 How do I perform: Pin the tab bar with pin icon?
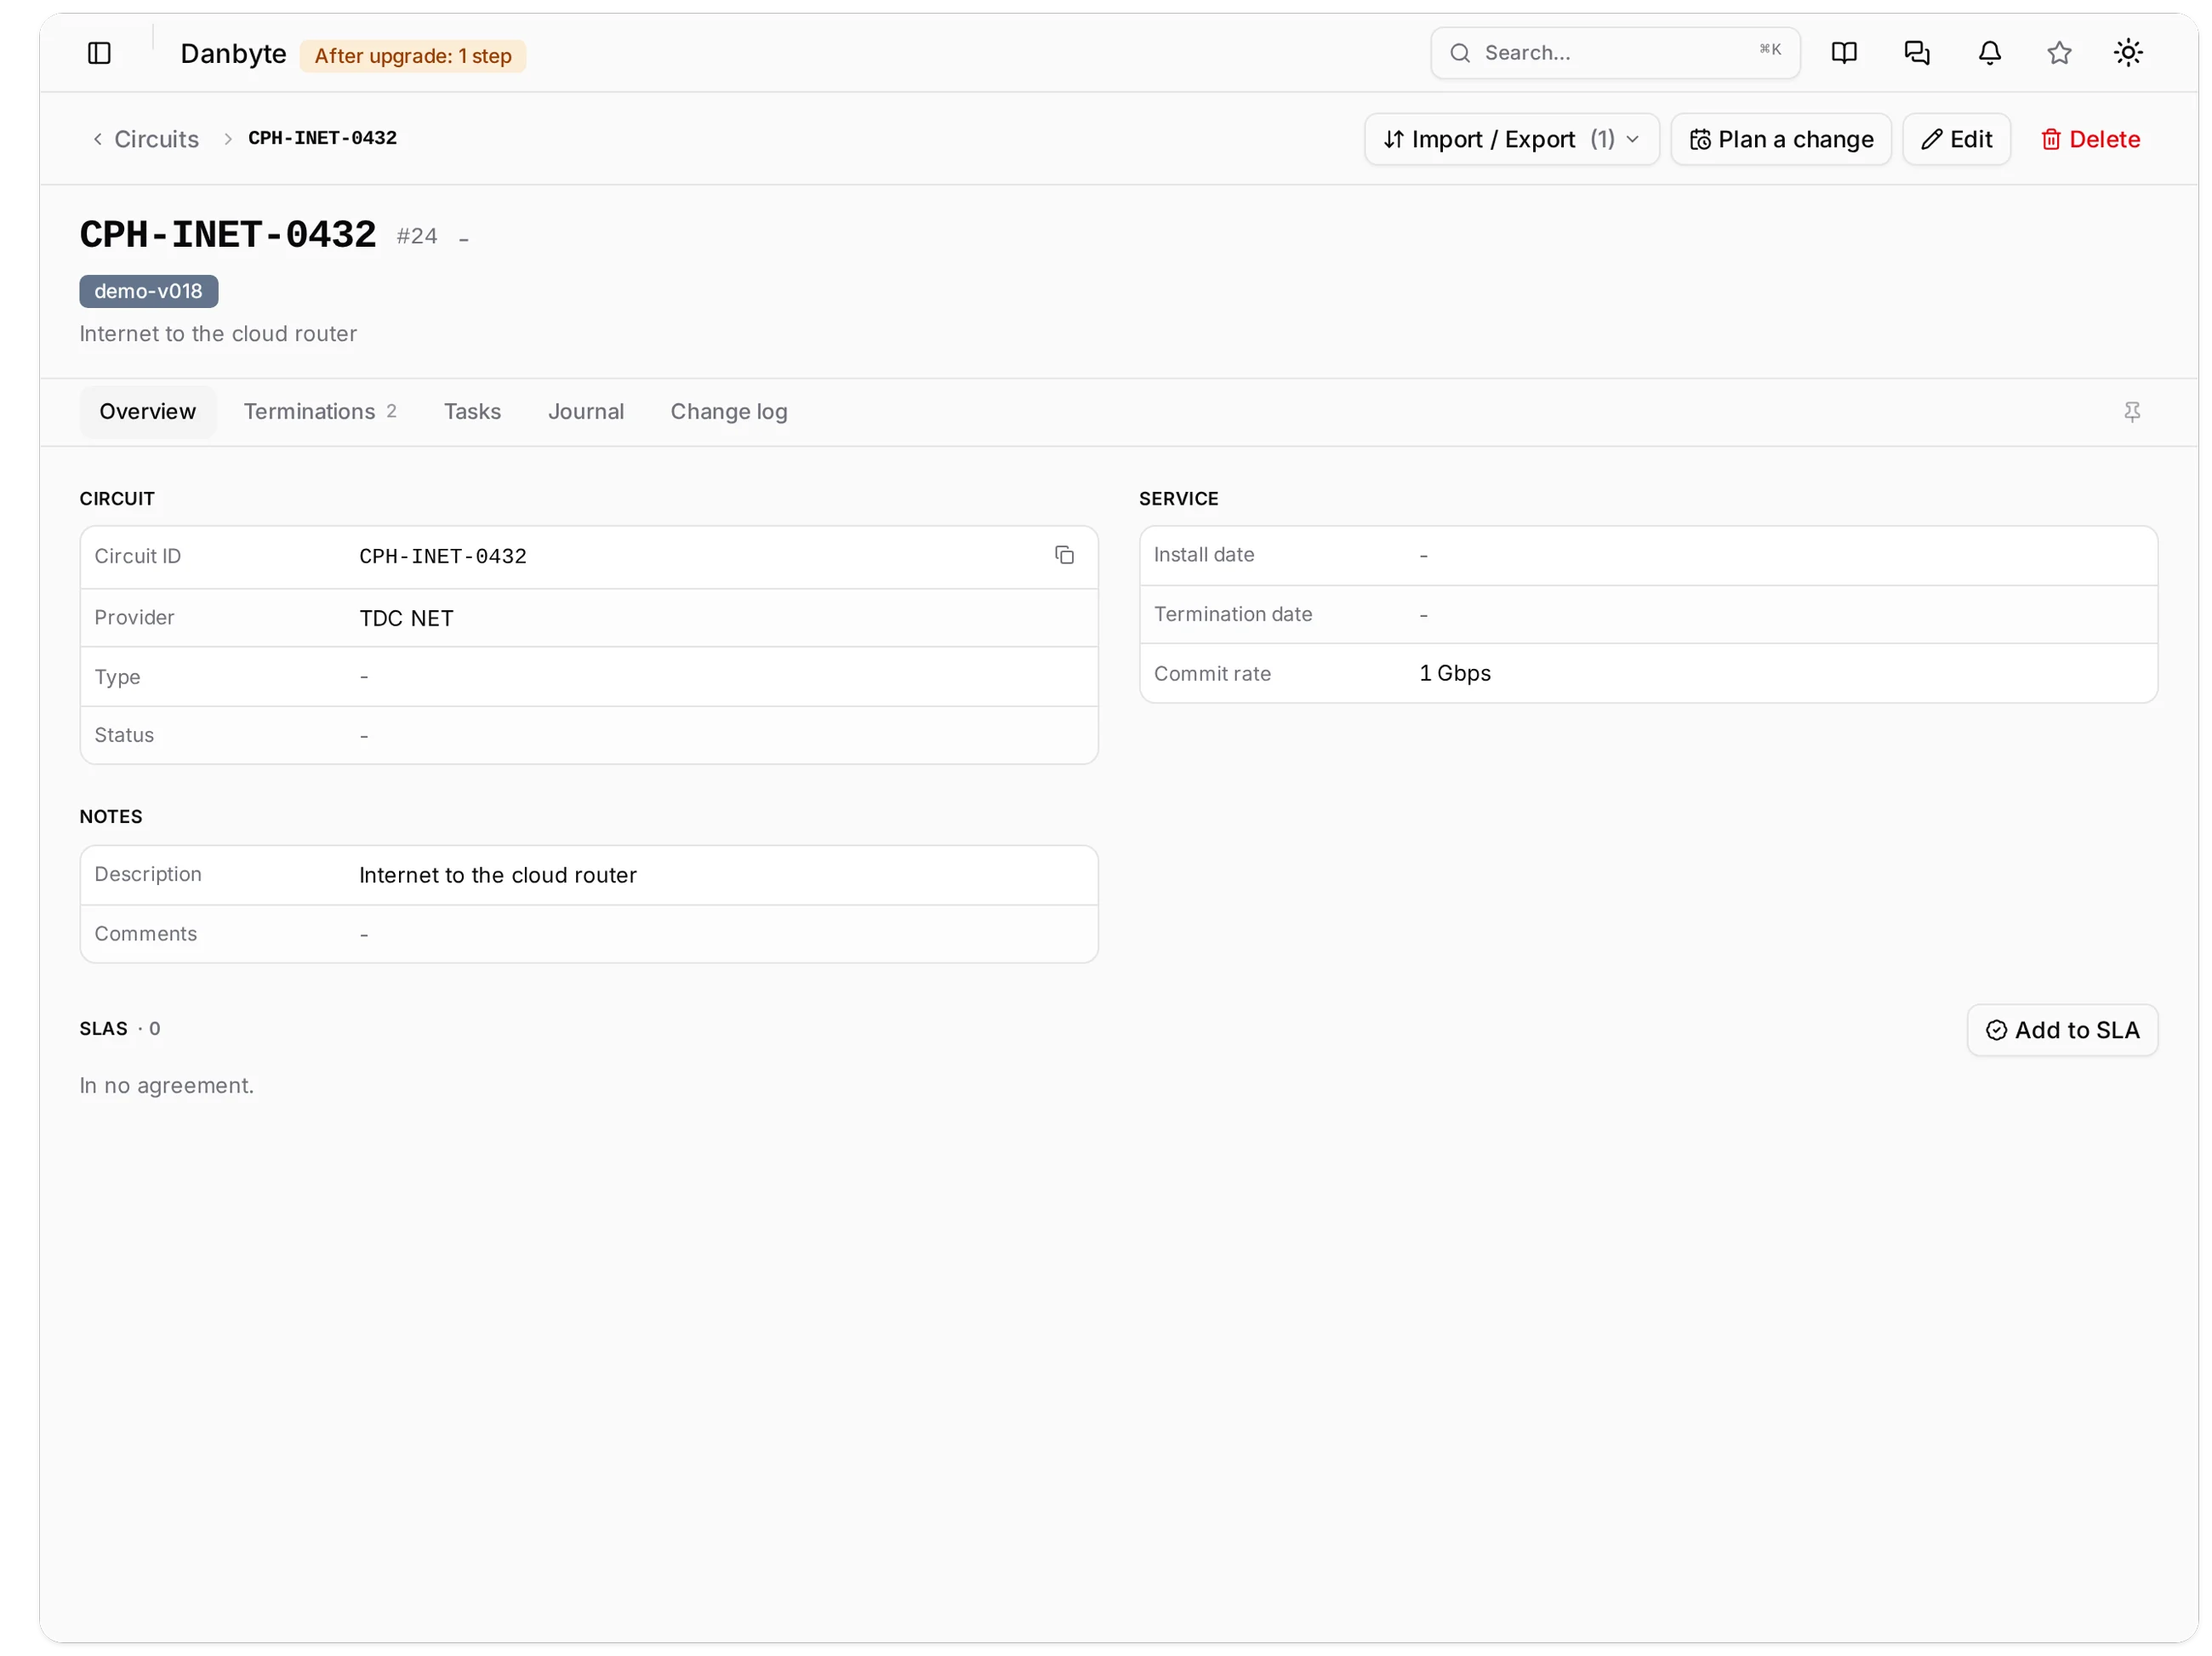coord(2131,412)
